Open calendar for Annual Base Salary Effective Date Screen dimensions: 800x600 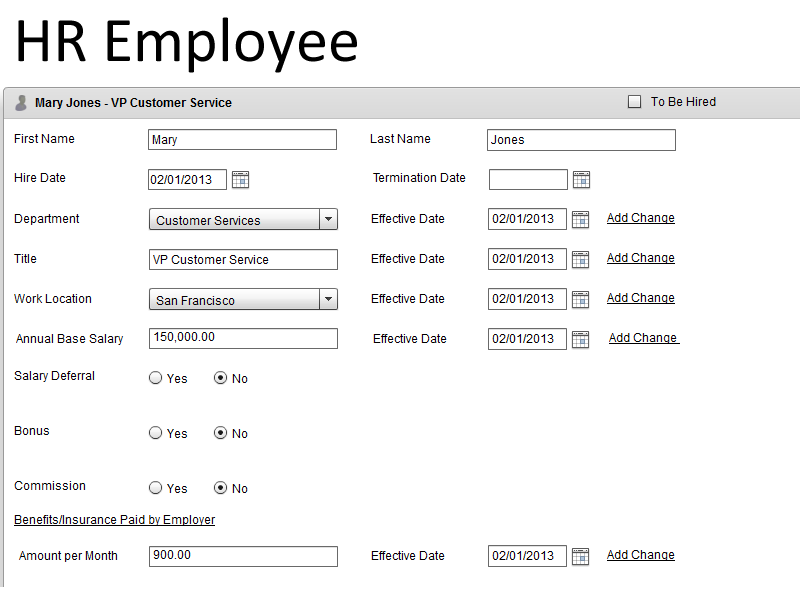point(580,340)
